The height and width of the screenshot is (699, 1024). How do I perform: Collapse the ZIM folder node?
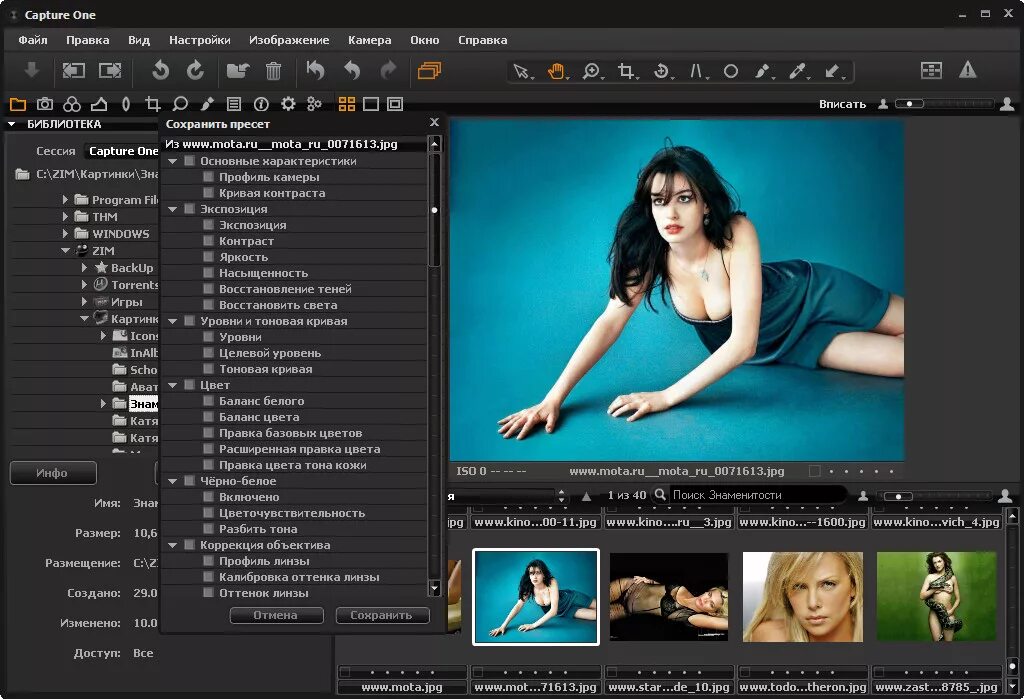point(65,250)
